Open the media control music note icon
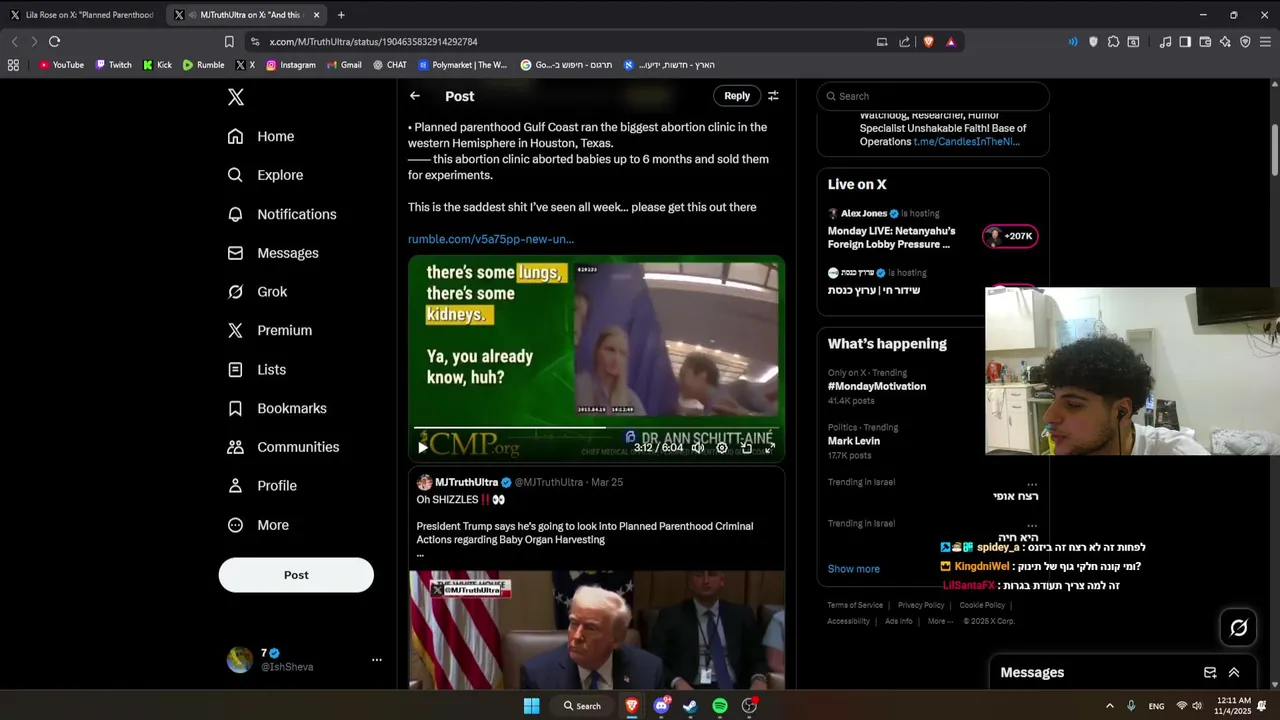The width and height of the screenshot is (1280, 720). point(1165,42)
